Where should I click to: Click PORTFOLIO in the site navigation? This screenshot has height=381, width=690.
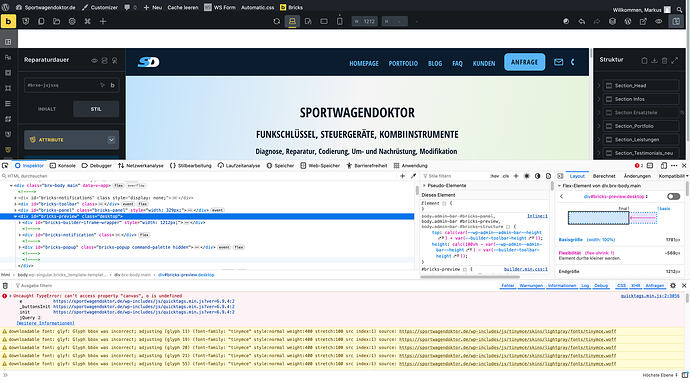[403, 63]
